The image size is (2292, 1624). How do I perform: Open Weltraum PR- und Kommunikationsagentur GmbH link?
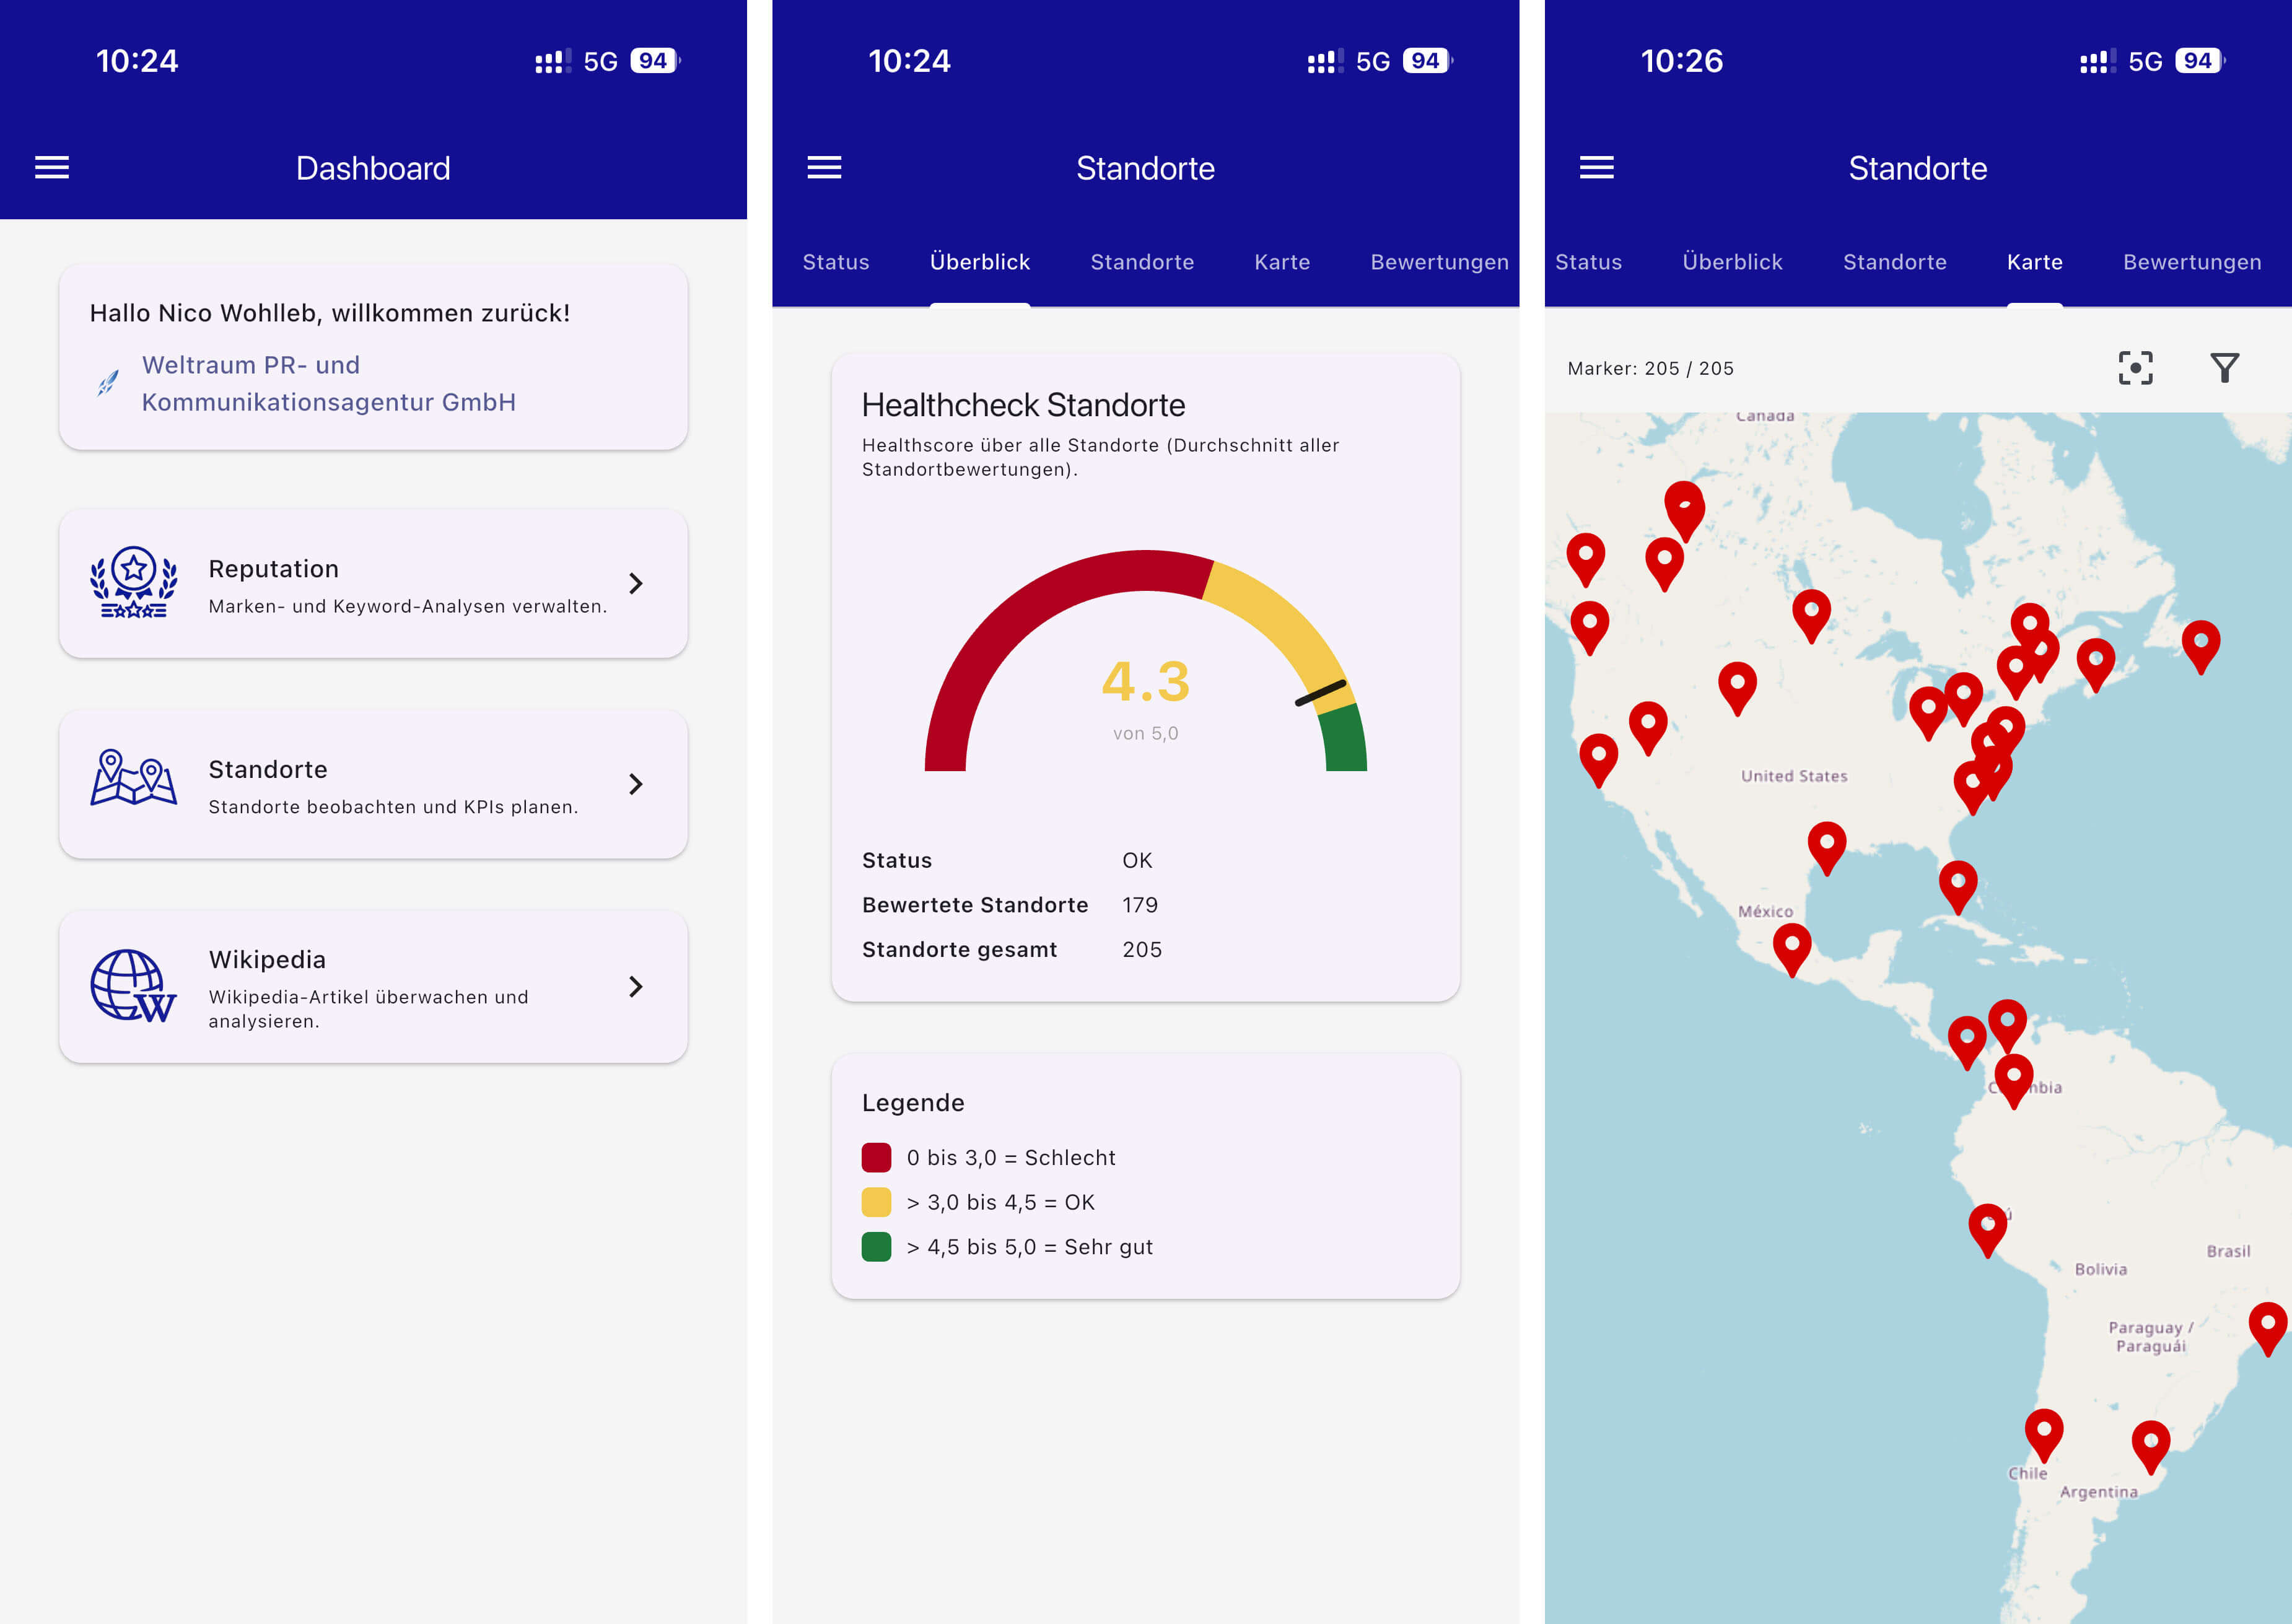coord(329,383)
